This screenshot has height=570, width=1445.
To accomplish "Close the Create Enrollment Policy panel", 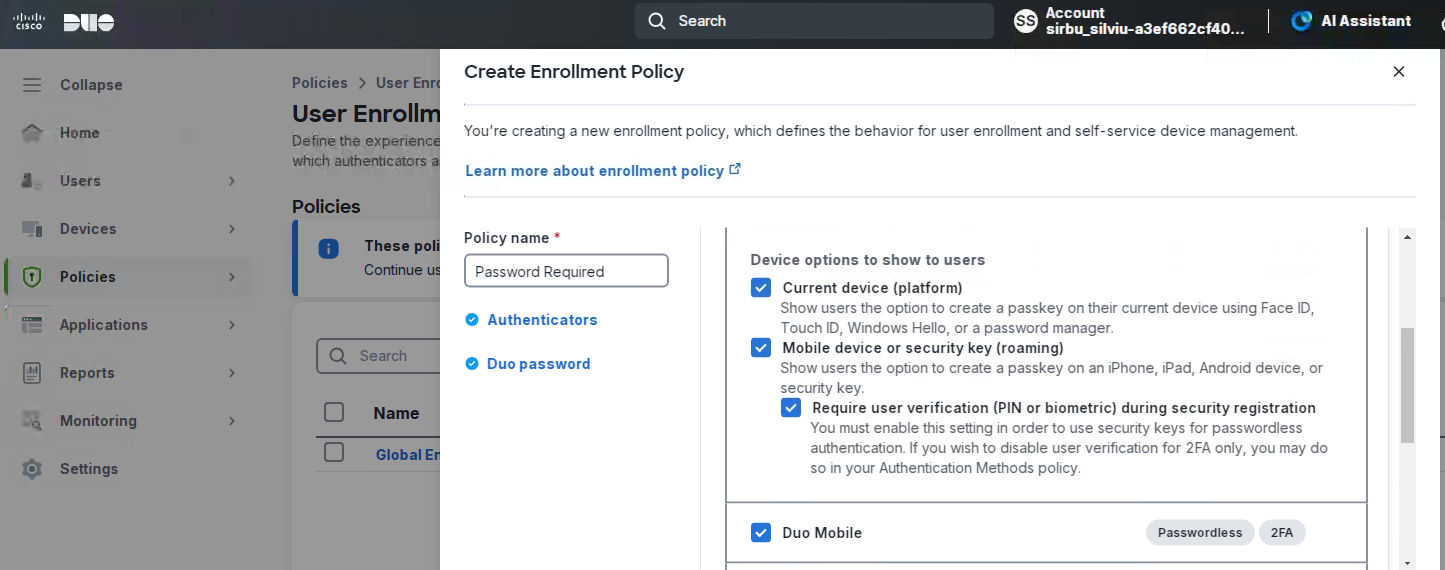I will 1399,72.
